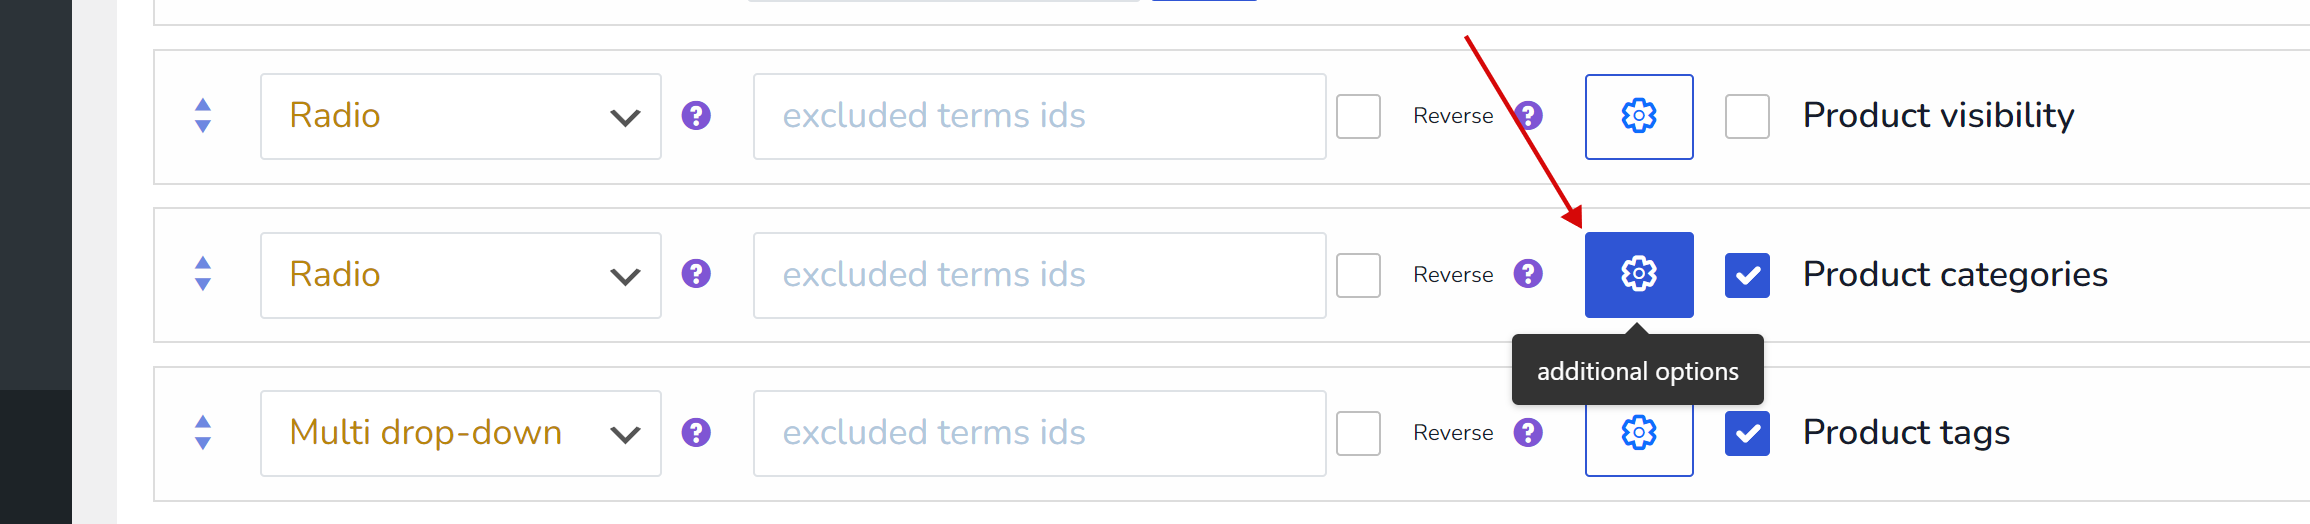Viewport: 2310px width, 524px height.
Task: Uncheck the Product categories checkbox
Action: (x=1747, y=275)
